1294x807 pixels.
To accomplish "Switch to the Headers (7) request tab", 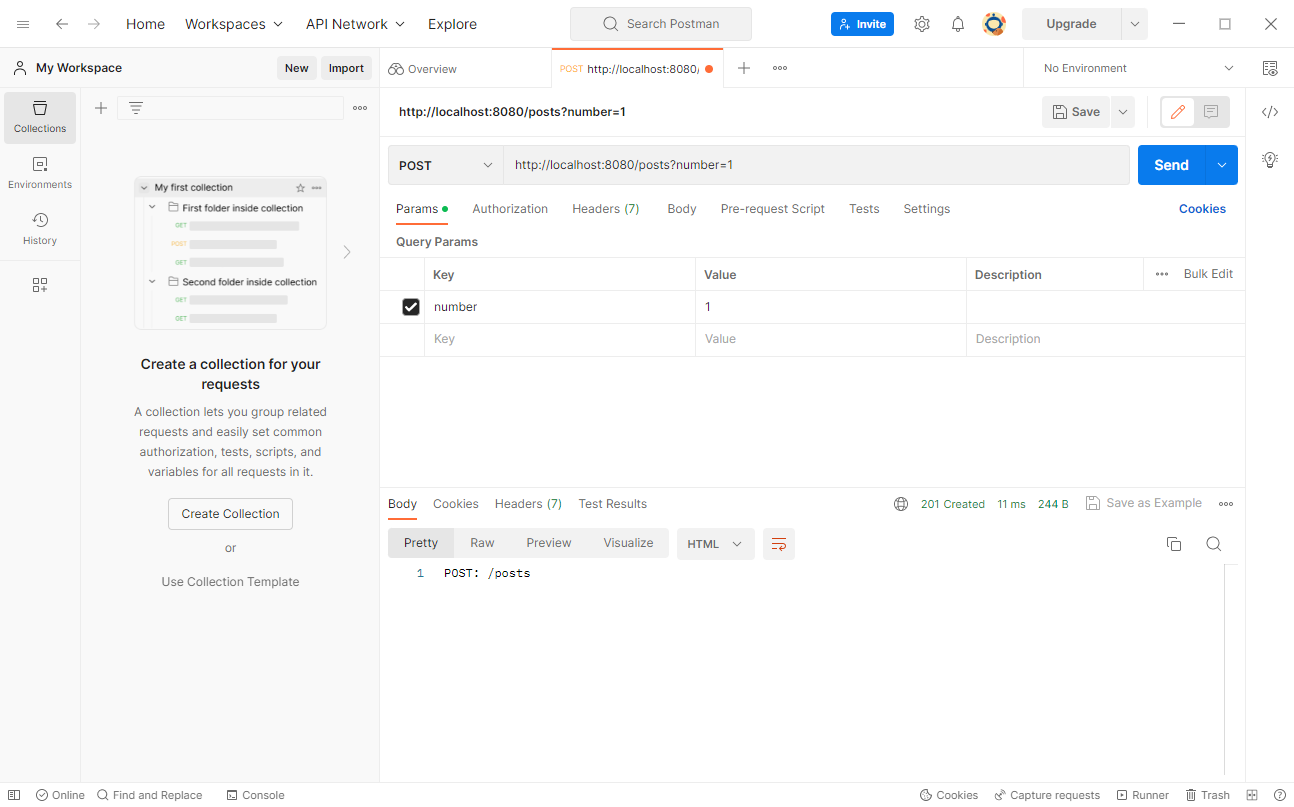I will 606,209.
